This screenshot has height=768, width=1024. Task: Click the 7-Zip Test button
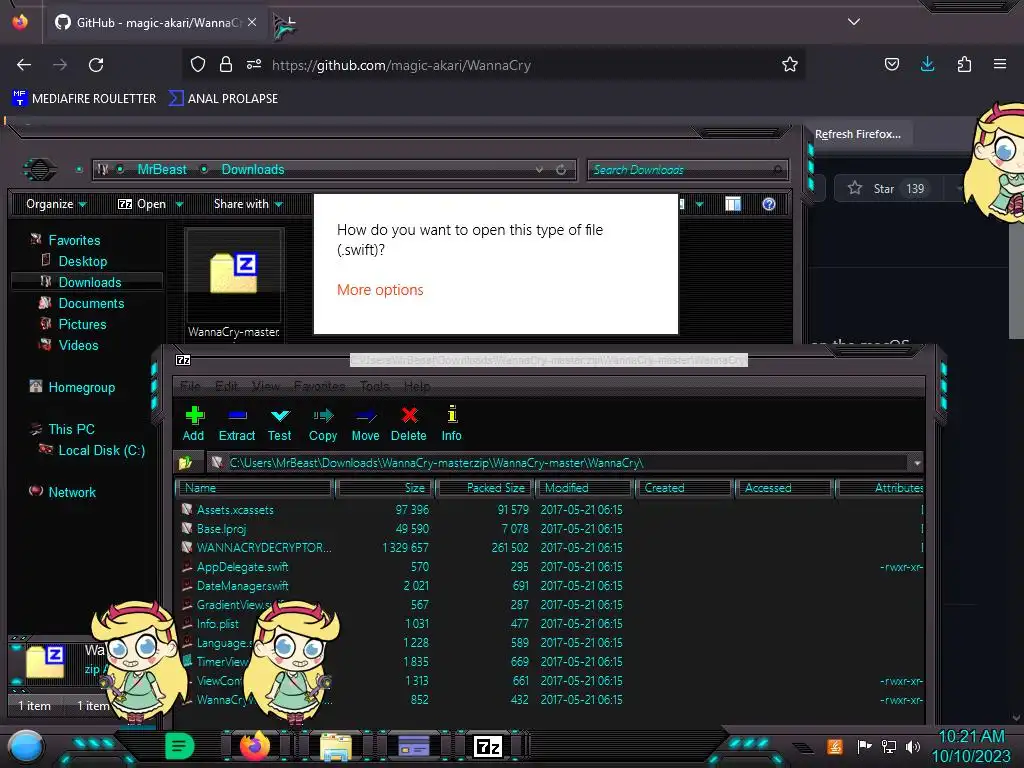(x=280, y=424)
